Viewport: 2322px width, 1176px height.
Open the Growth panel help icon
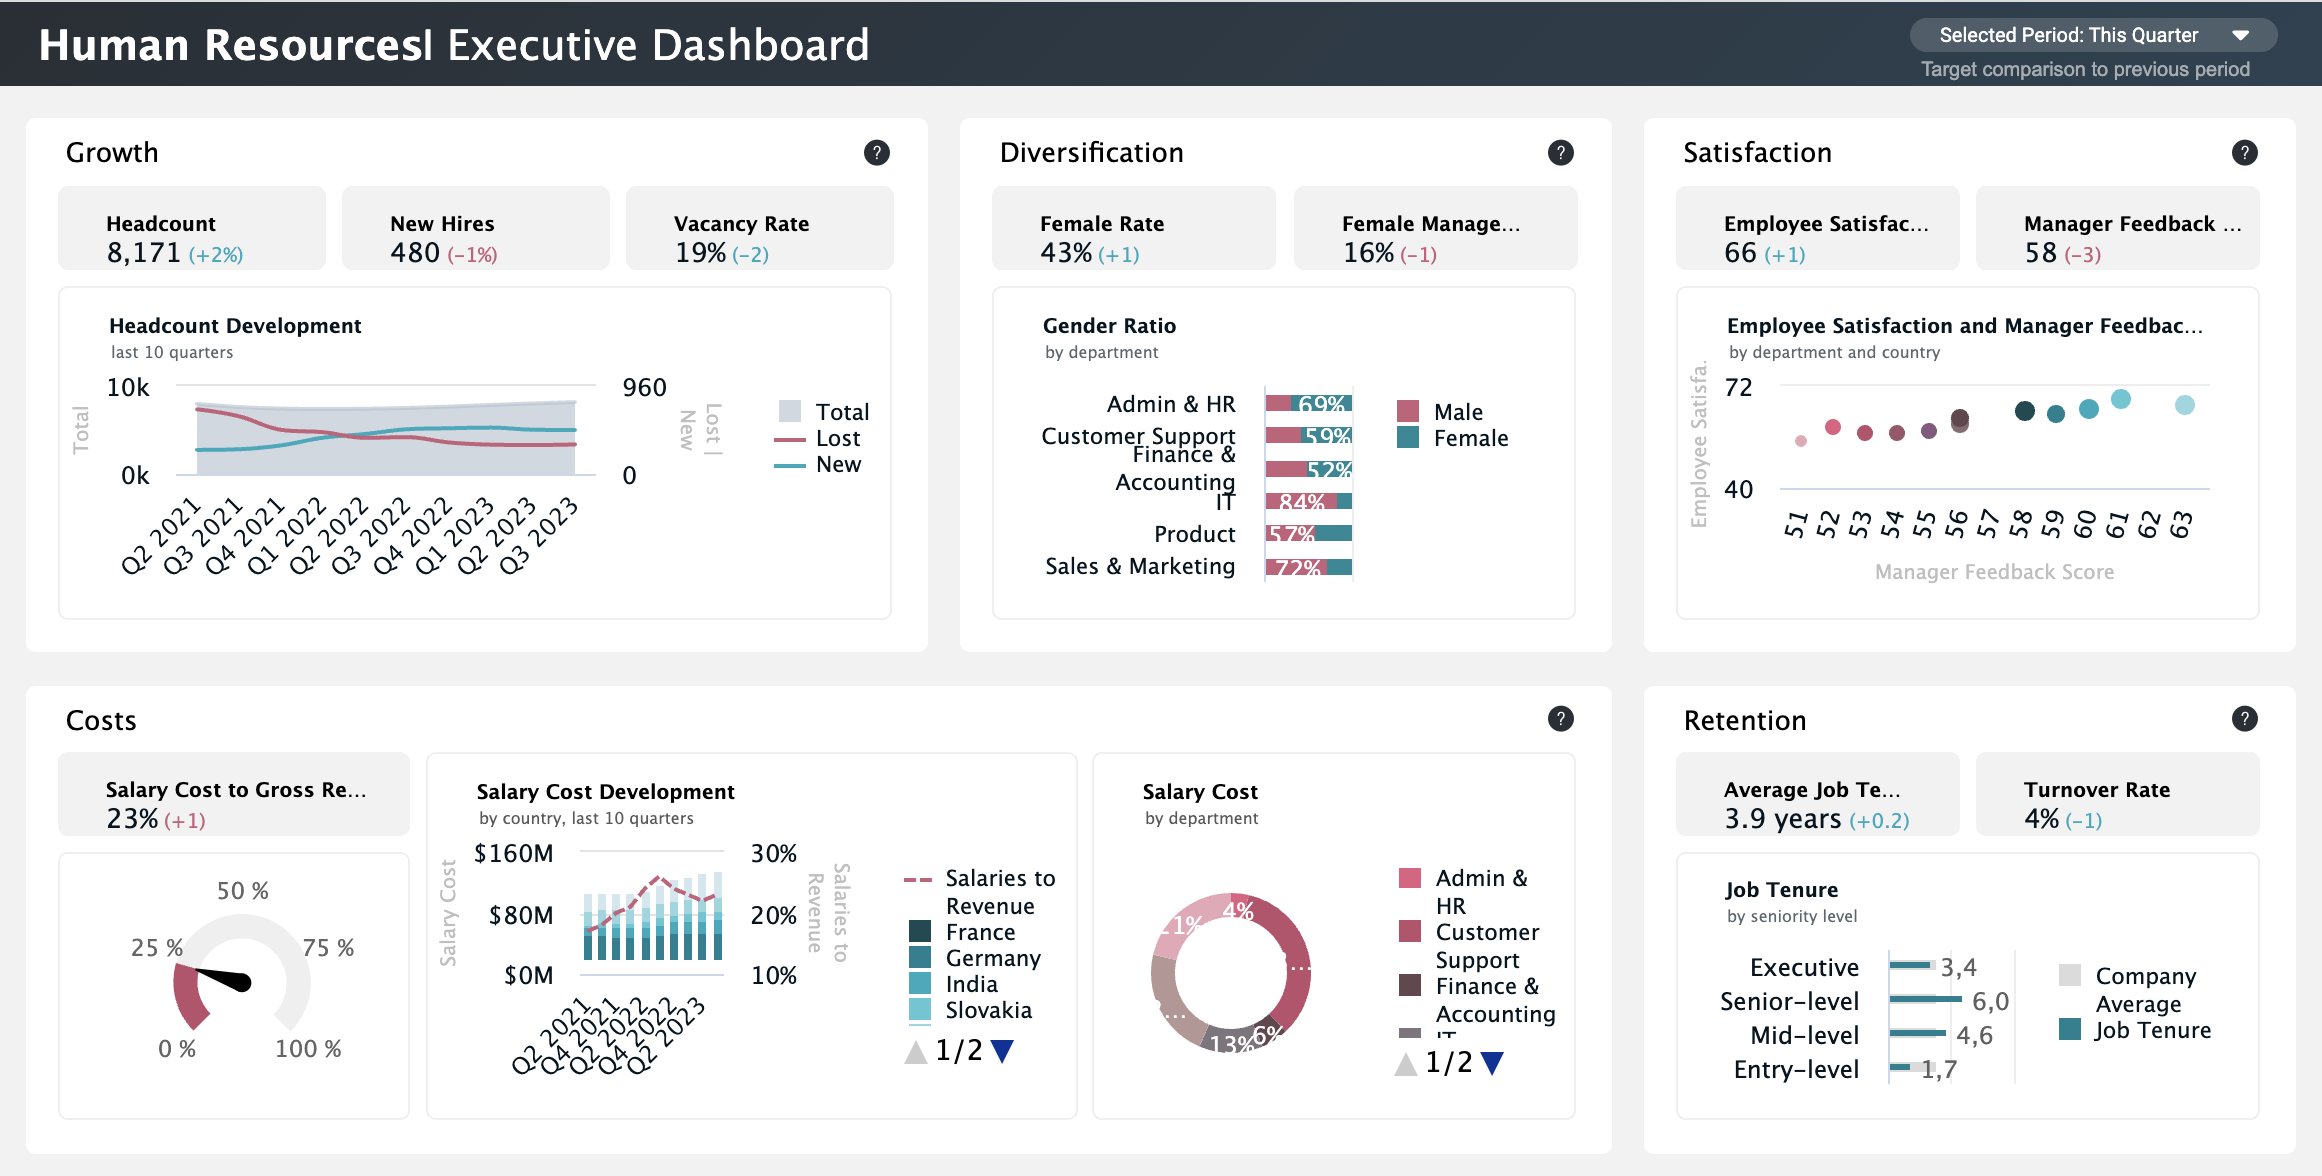[x=875, y=152]
